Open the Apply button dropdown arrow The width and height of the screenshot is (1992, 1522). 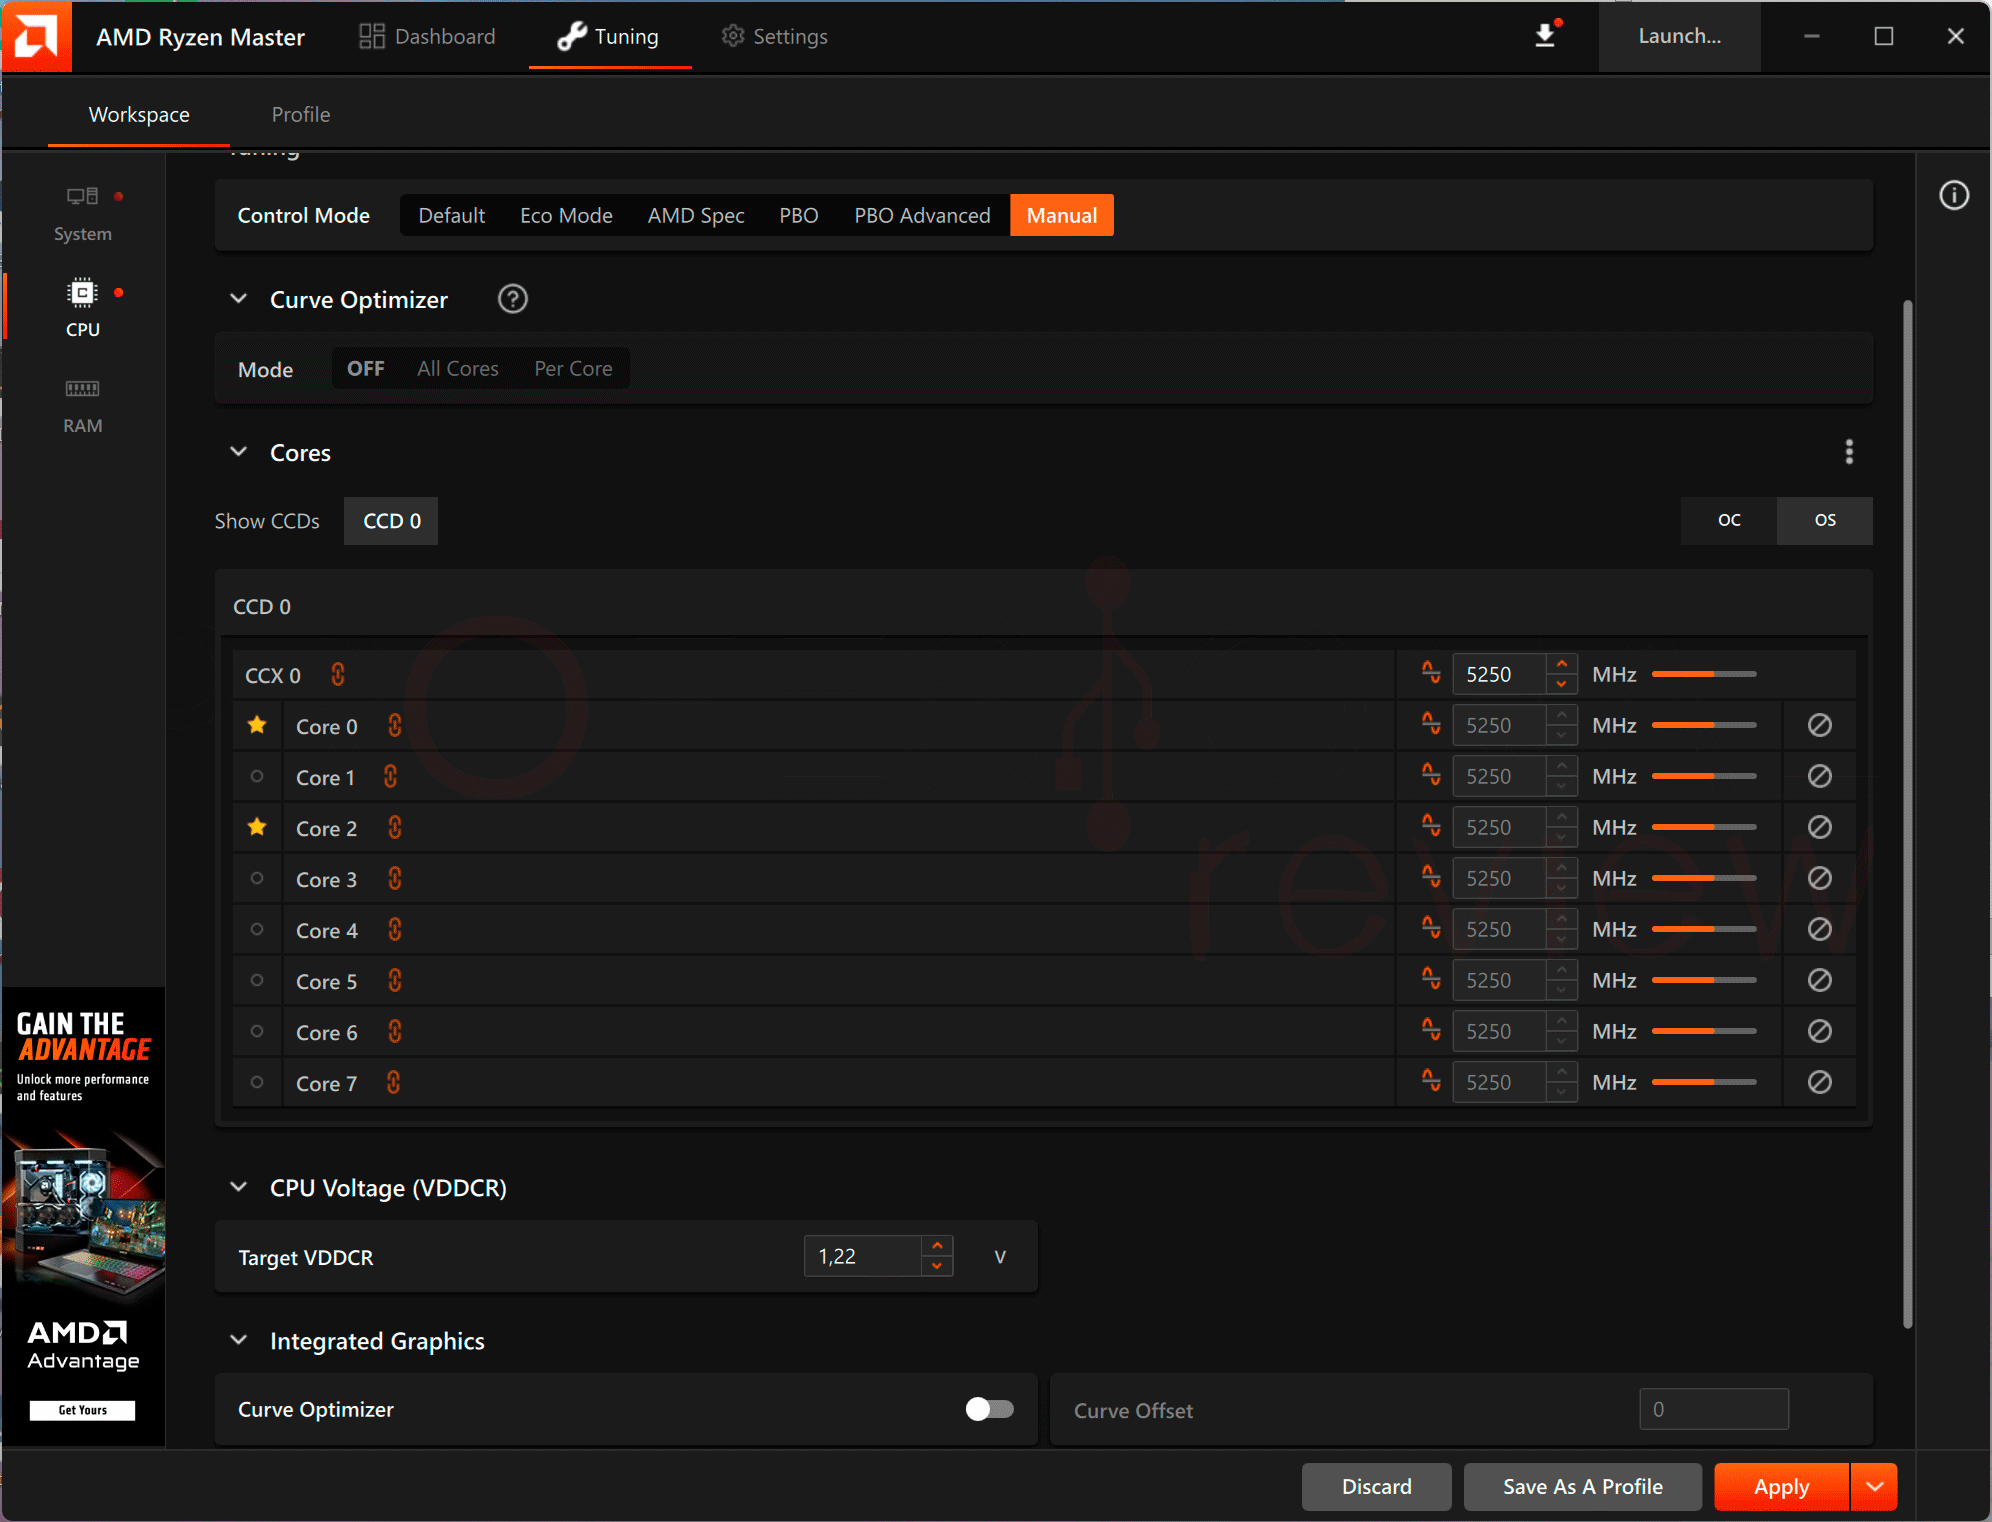click(x=1874, y=1487)
